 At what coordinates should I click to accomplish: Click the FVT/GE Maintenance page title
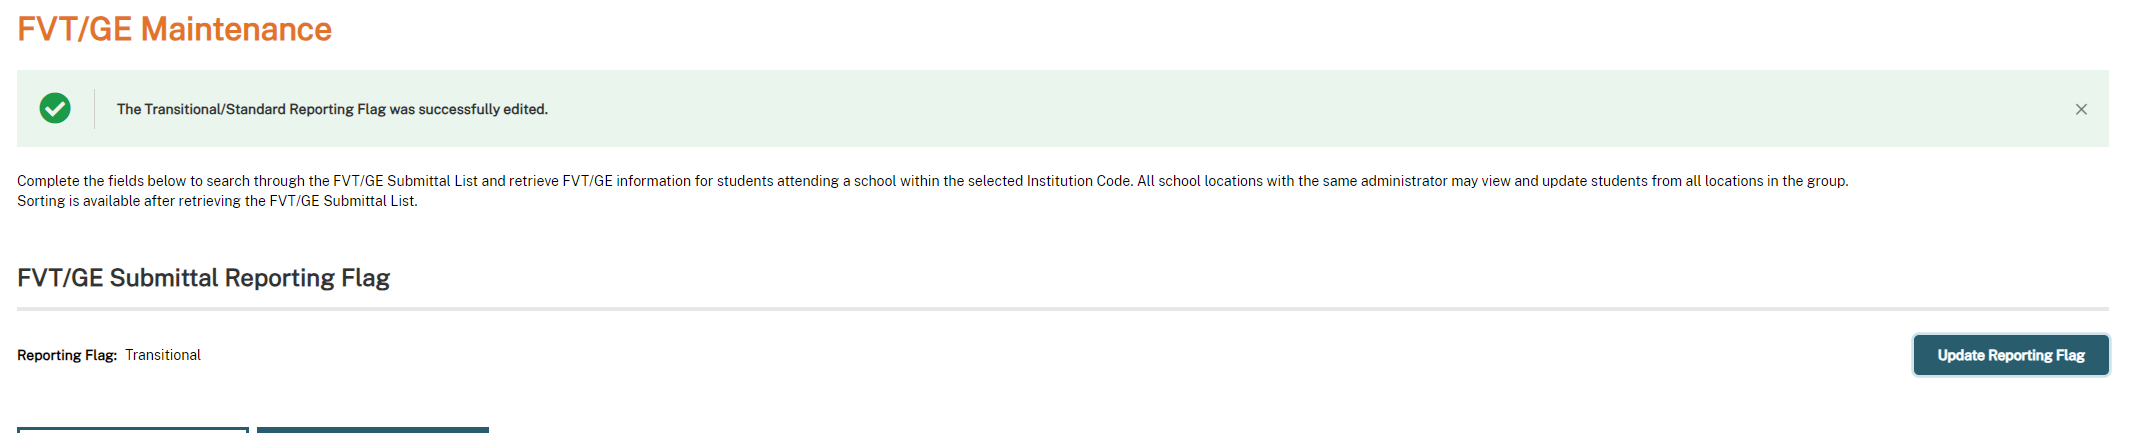pyautogui.click(x=174, y=29)
